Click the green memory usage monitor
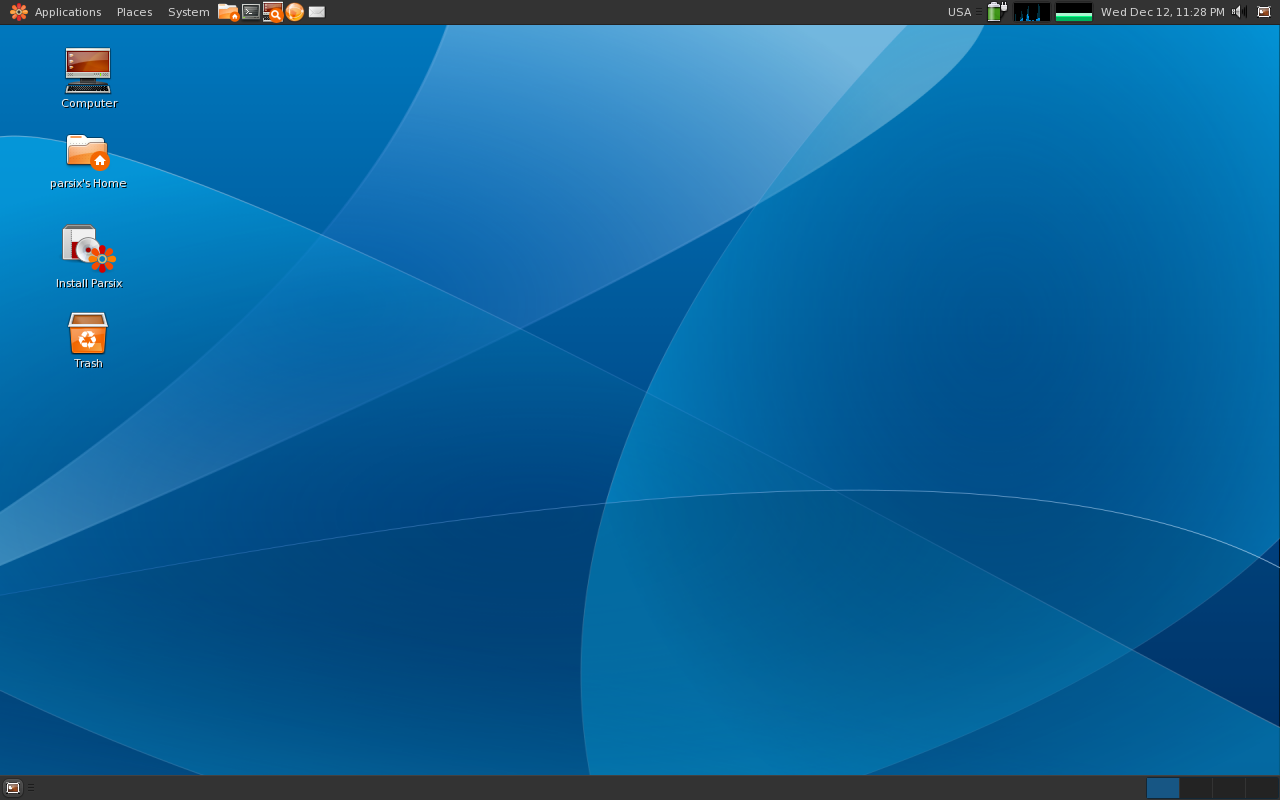Image resolution: width=1280 pixels, height=800 pixels. coord(1074,12)
